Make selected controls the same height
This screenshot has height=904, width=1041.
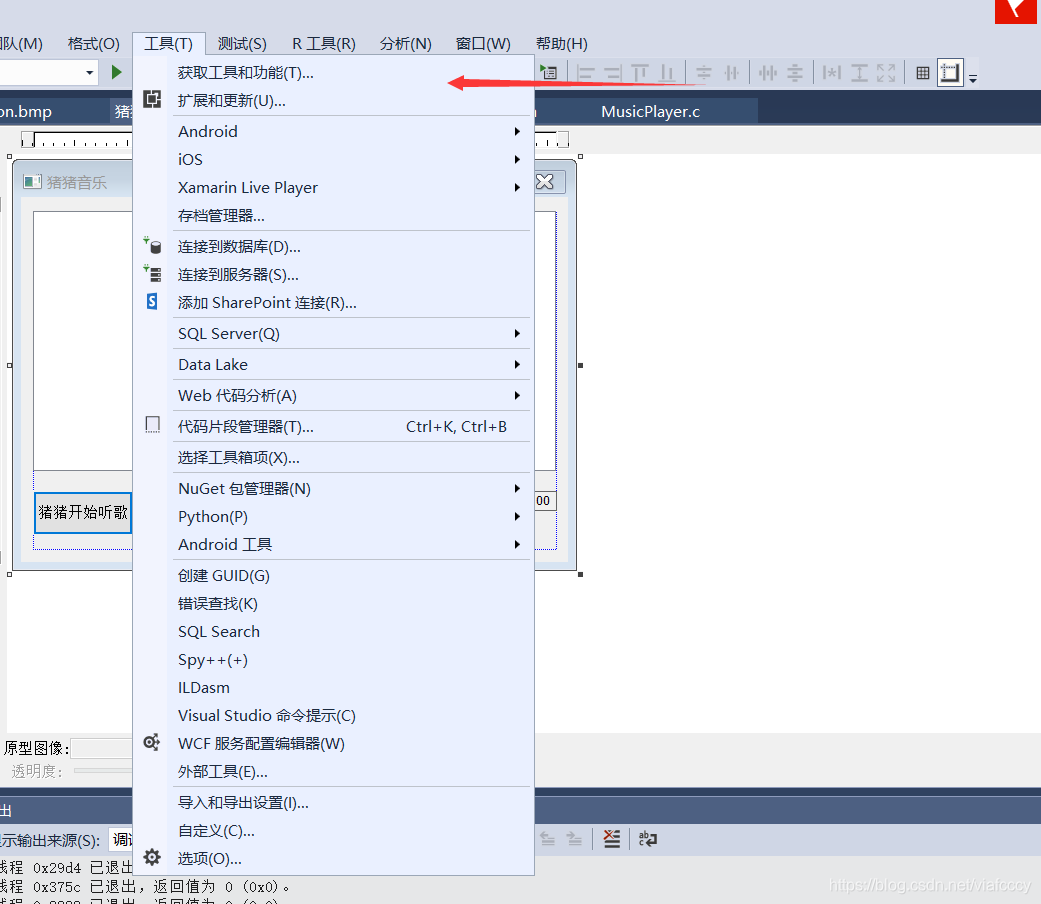(859, 72)
